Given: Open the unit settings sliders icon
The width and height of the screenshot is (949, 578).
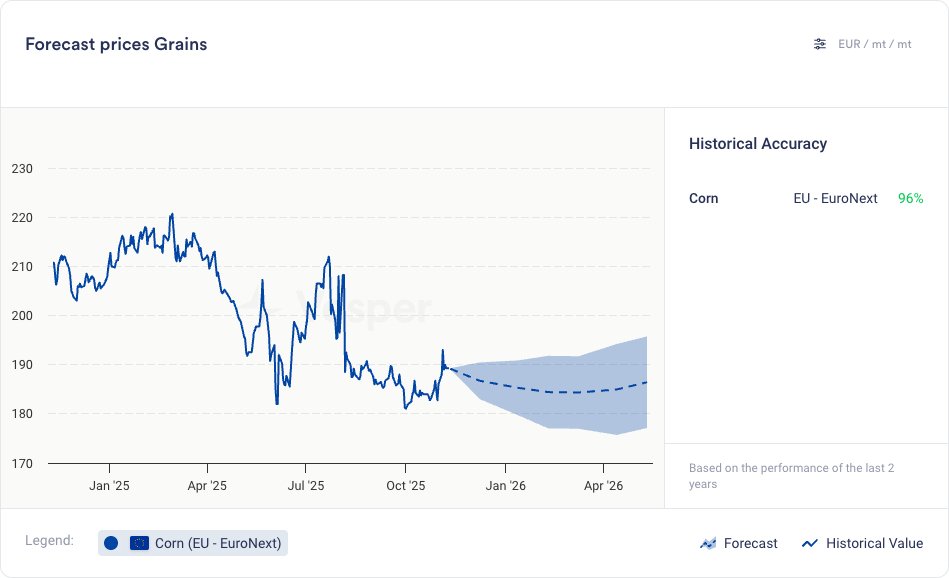Looking at the screenshot, I should click(820, 44).
